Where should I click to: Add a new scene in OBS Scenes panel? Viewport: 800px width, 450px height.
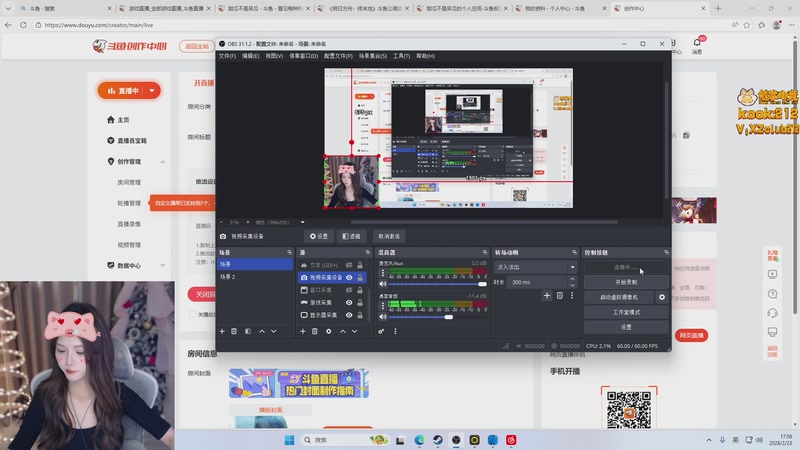click(222, 331)
